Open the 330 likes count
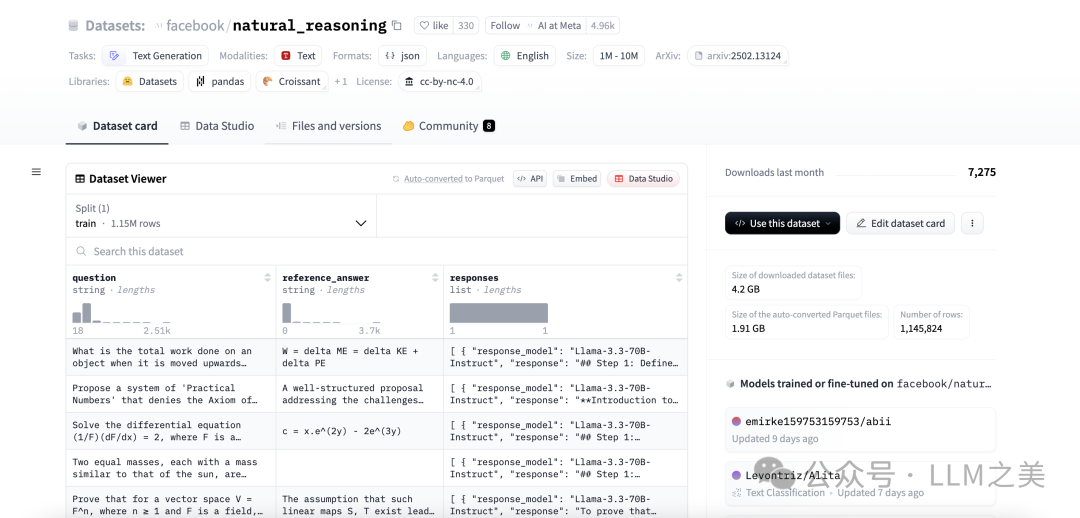This screenshot has width=1080, height=518. click(x=466, y=25)
